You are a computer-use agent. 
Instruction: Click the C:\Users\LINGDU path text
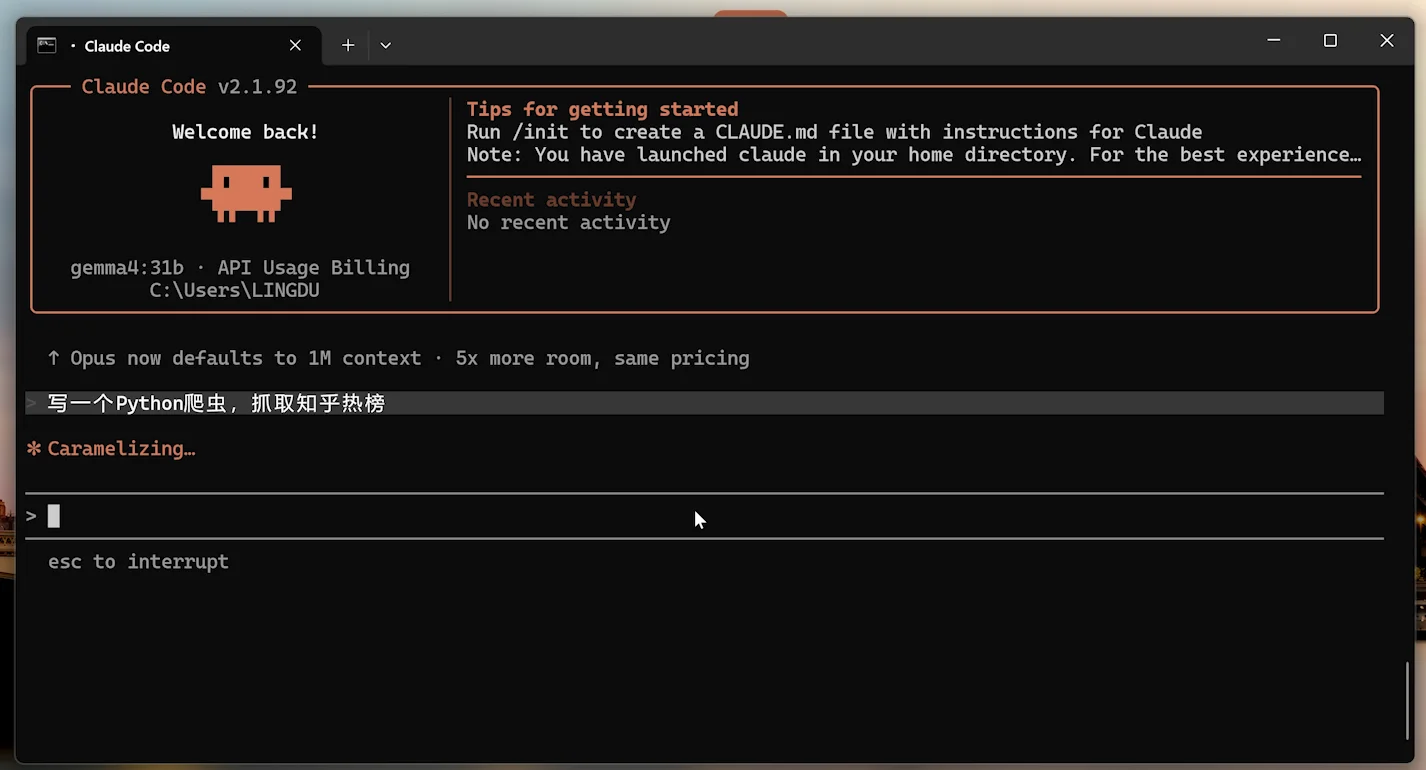pyautogui.click(x=235, y=290)
